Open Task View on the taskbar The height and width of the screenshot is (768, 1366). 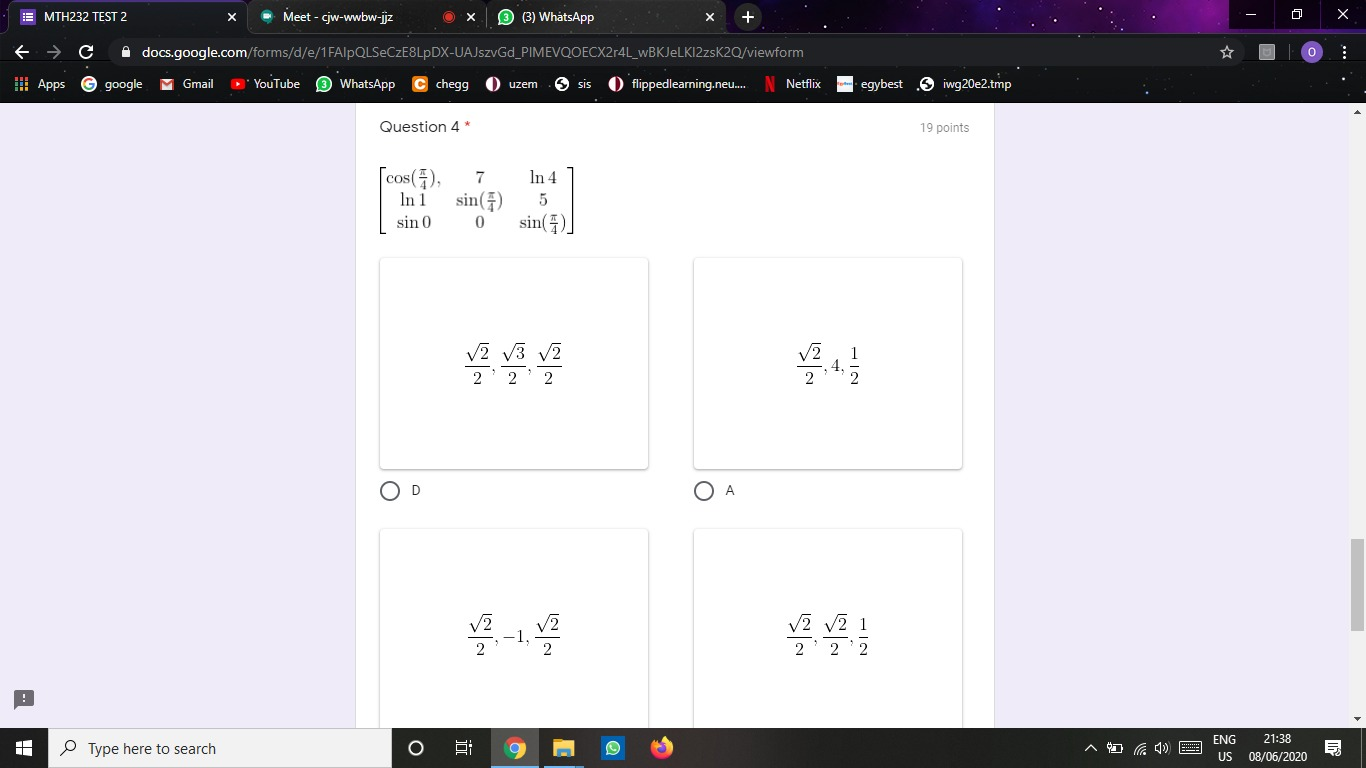(464, 748)
